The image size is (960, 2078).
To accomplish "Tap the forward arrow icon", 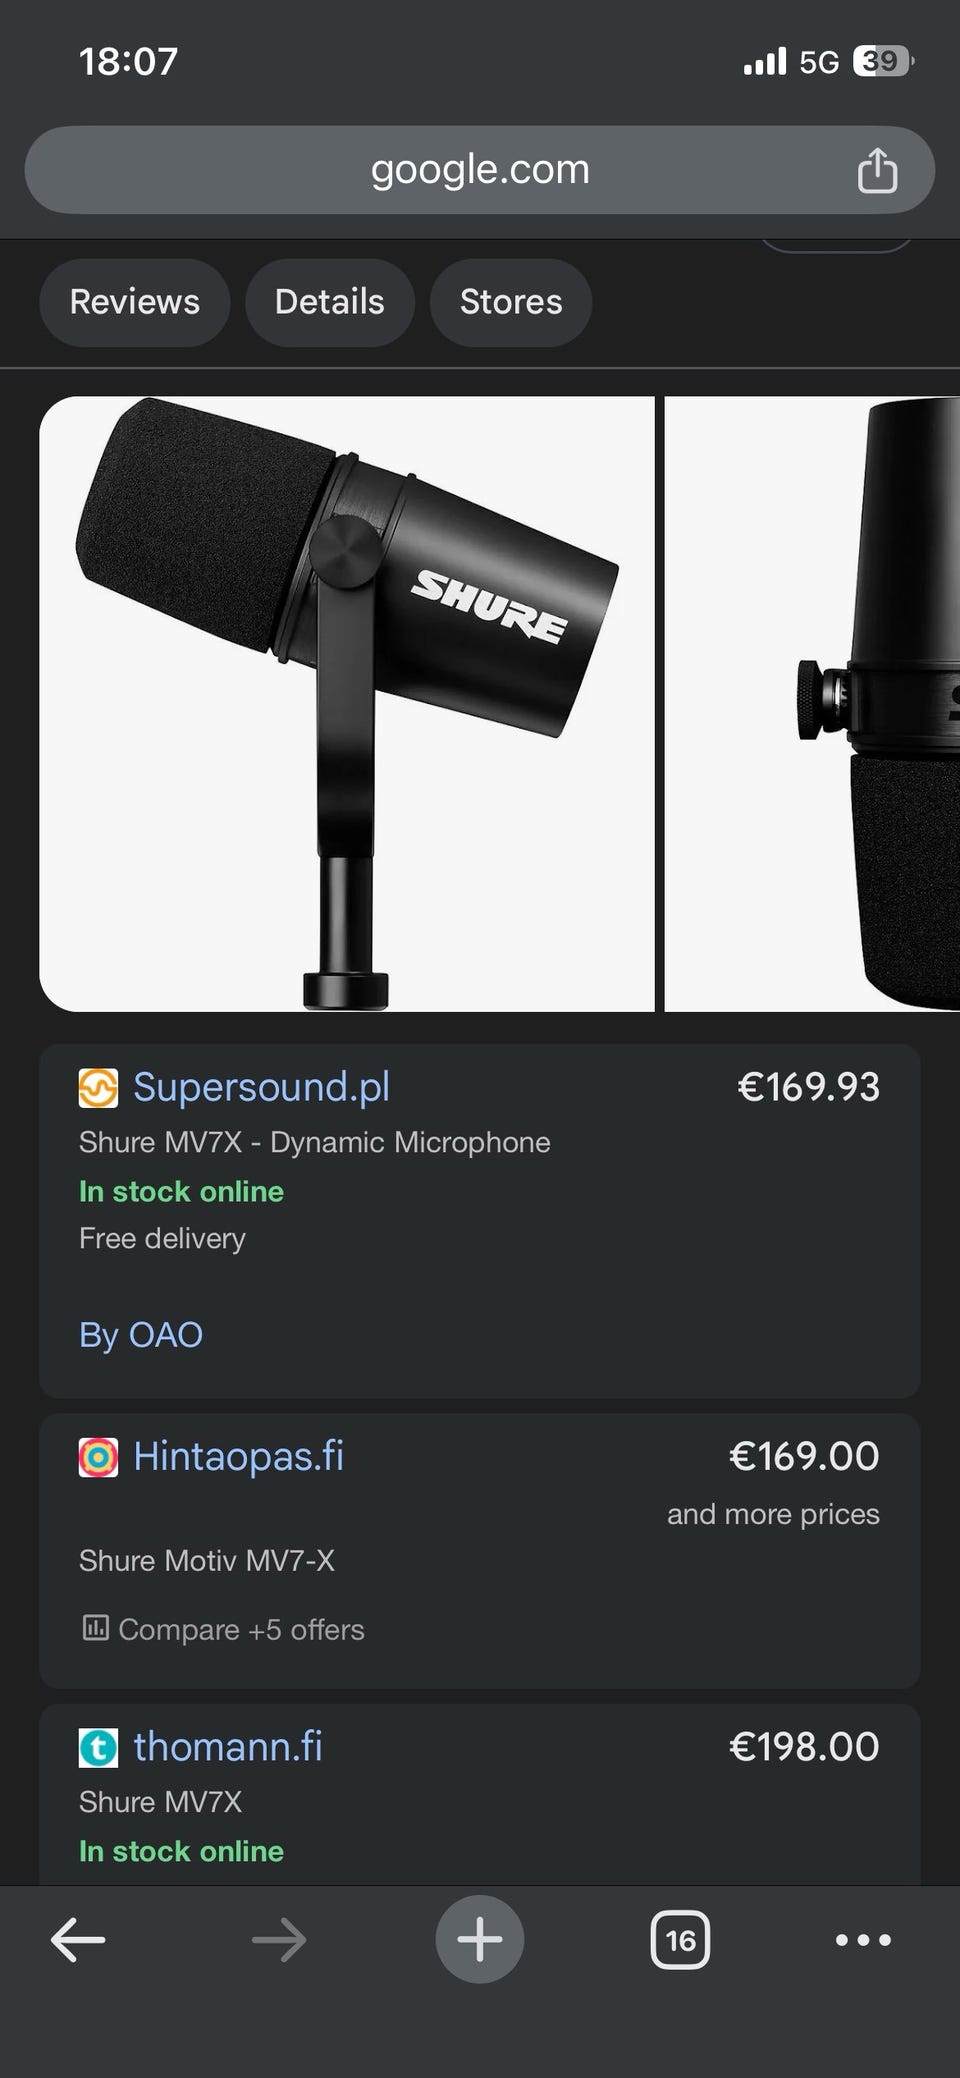I will (279, 1940).
